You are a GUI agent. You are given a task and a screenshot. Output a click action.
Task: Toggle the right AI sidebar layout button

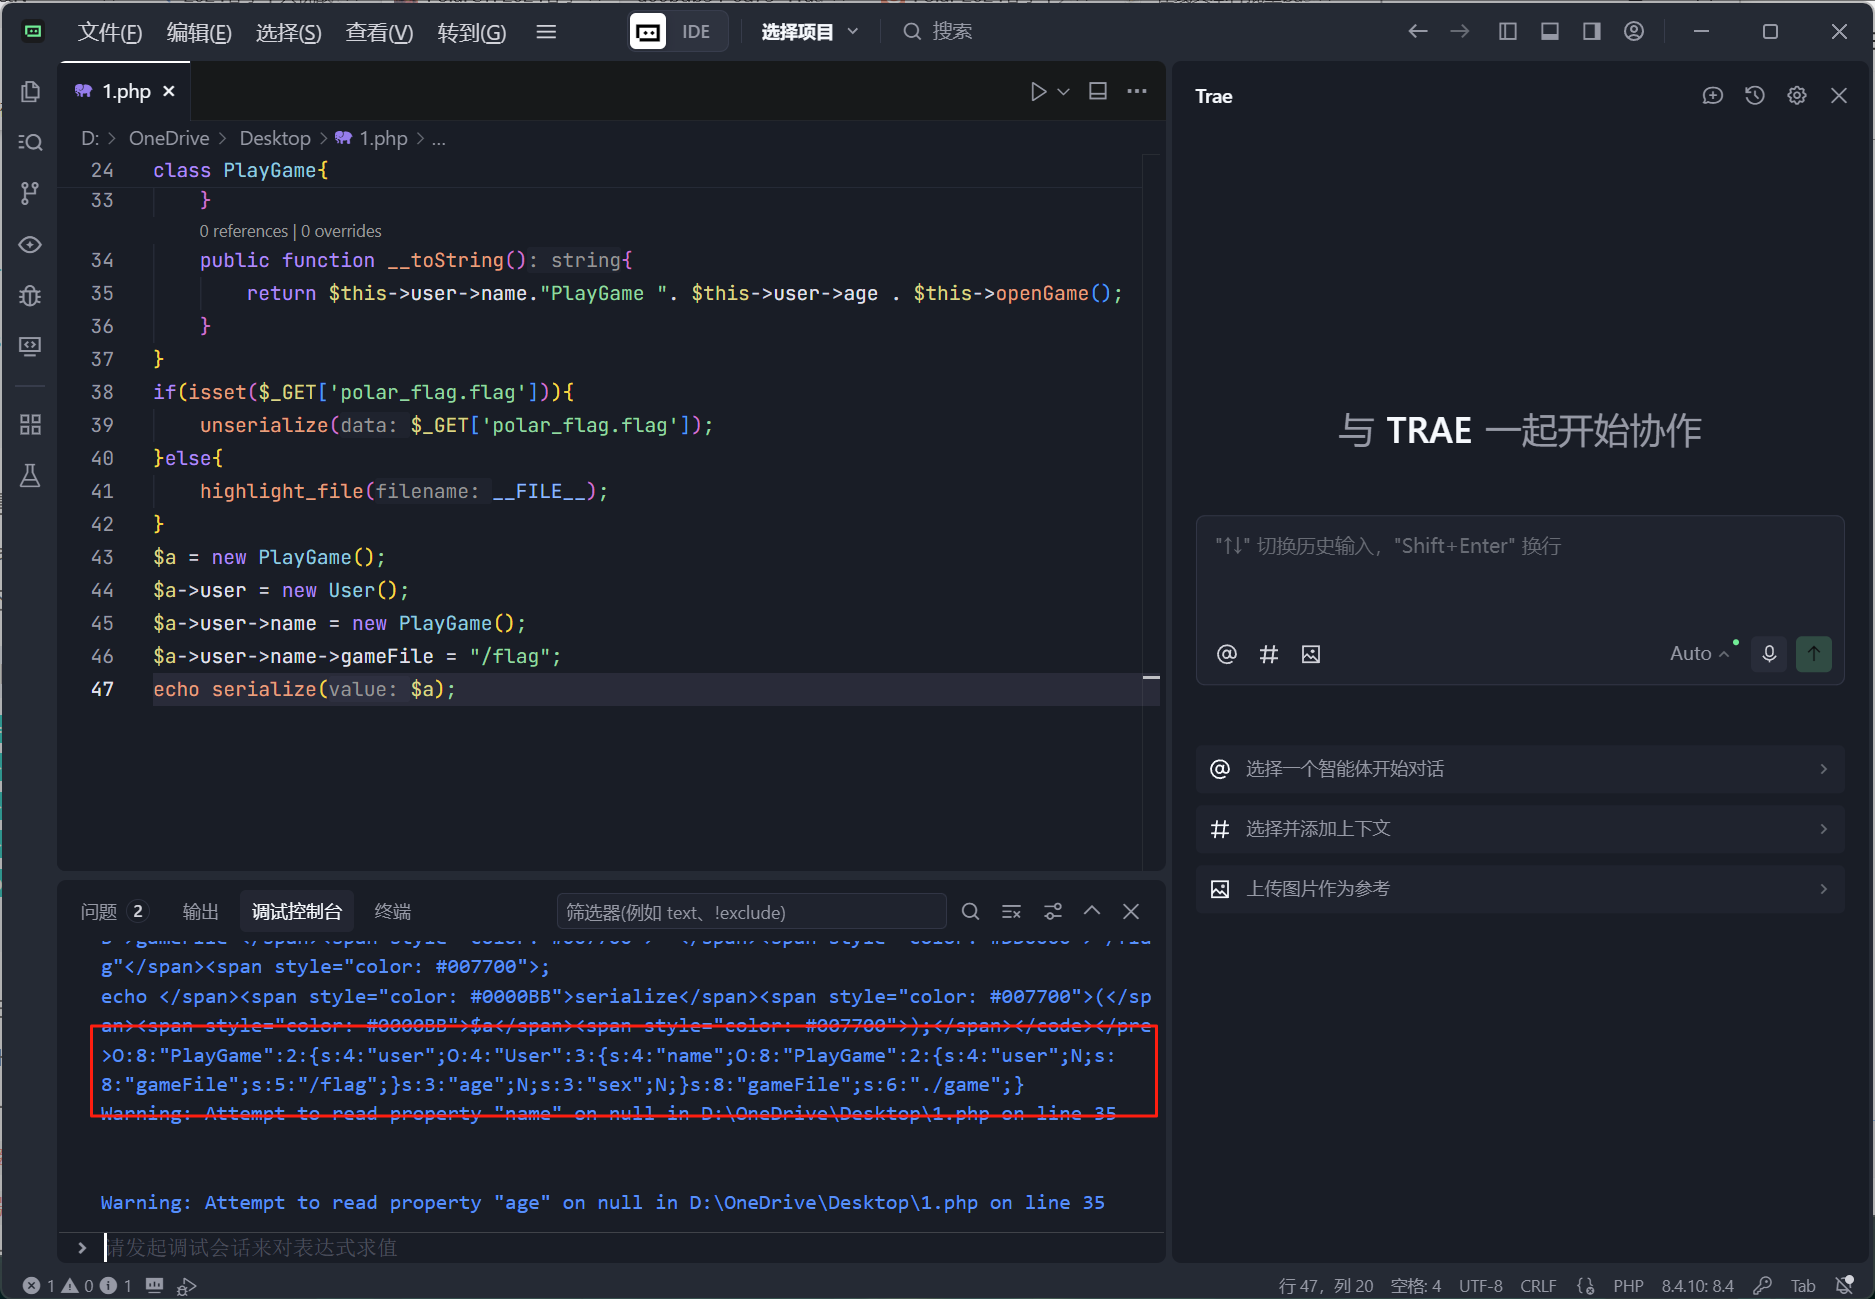click(x=1592, y=32)
